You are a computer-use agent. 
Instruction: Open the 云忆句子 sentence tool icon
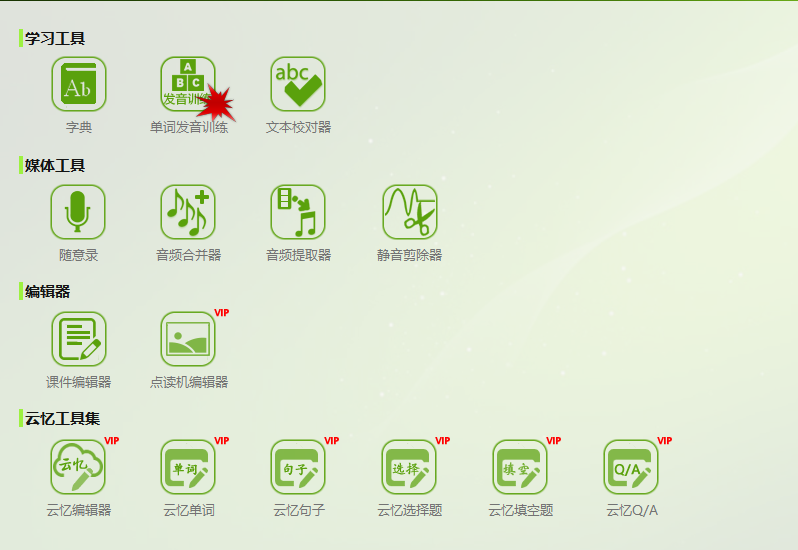click(298, 467)
